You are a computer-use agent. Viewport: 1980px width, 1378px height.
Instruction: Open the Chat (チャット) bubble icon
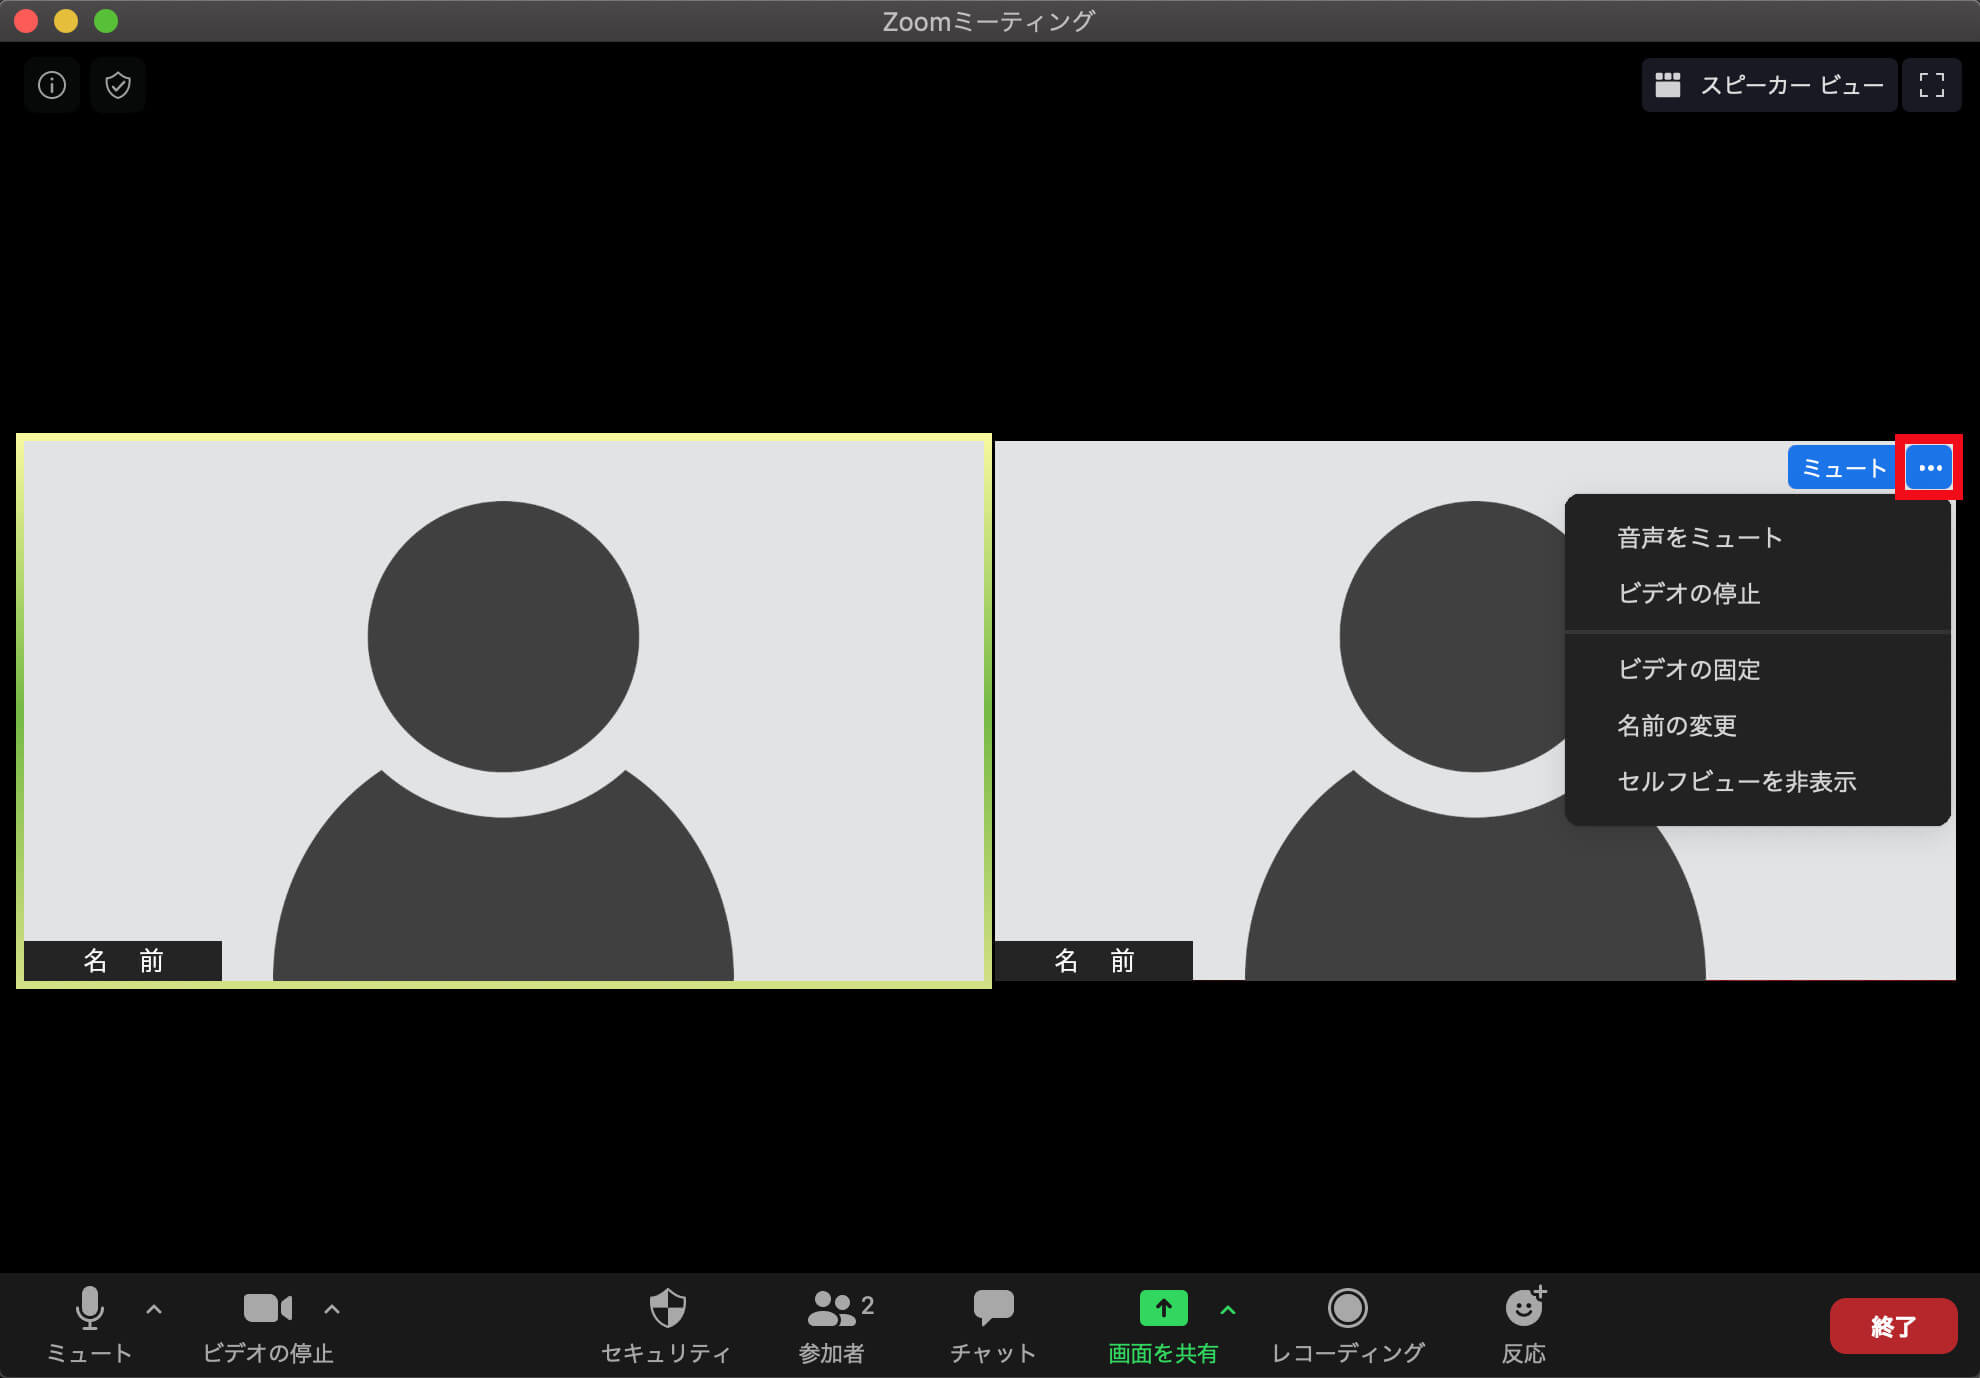click(993, 1308)
